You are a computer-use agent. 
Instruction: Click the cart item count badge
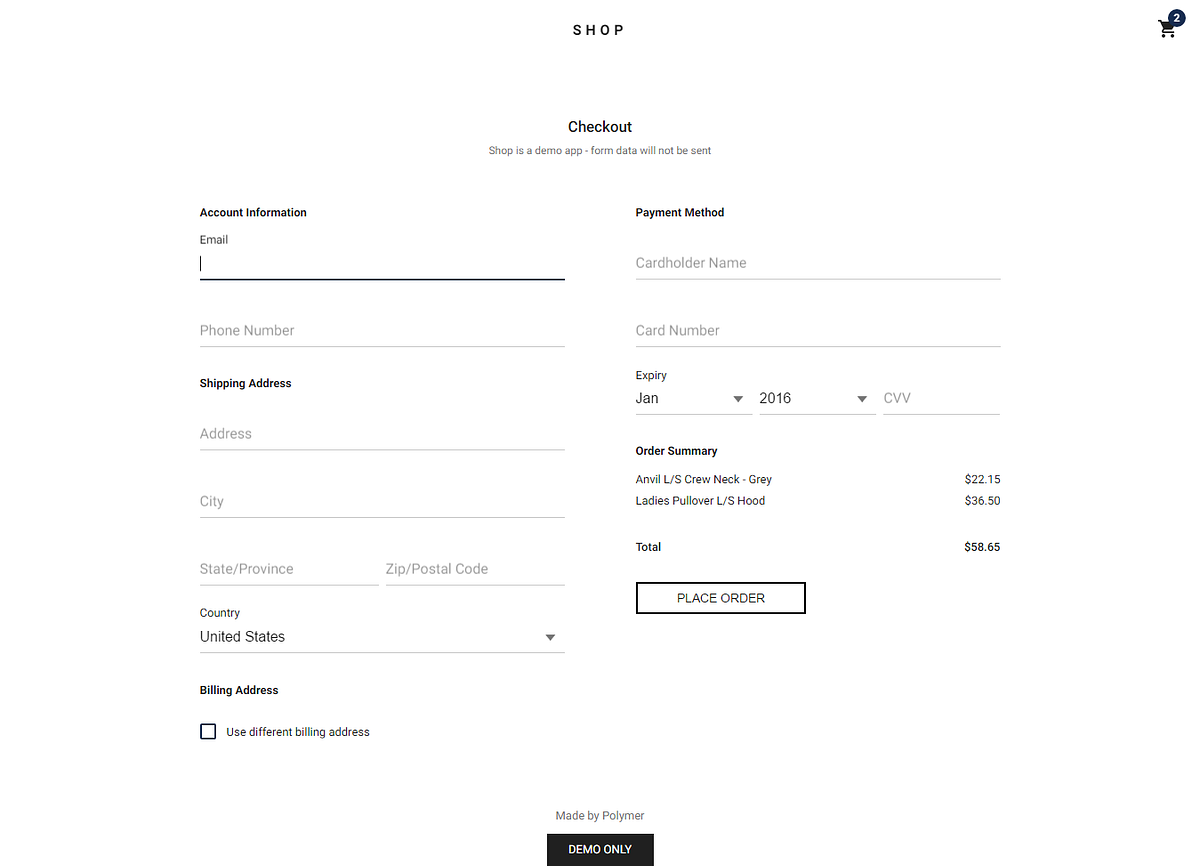point(1176,18)
